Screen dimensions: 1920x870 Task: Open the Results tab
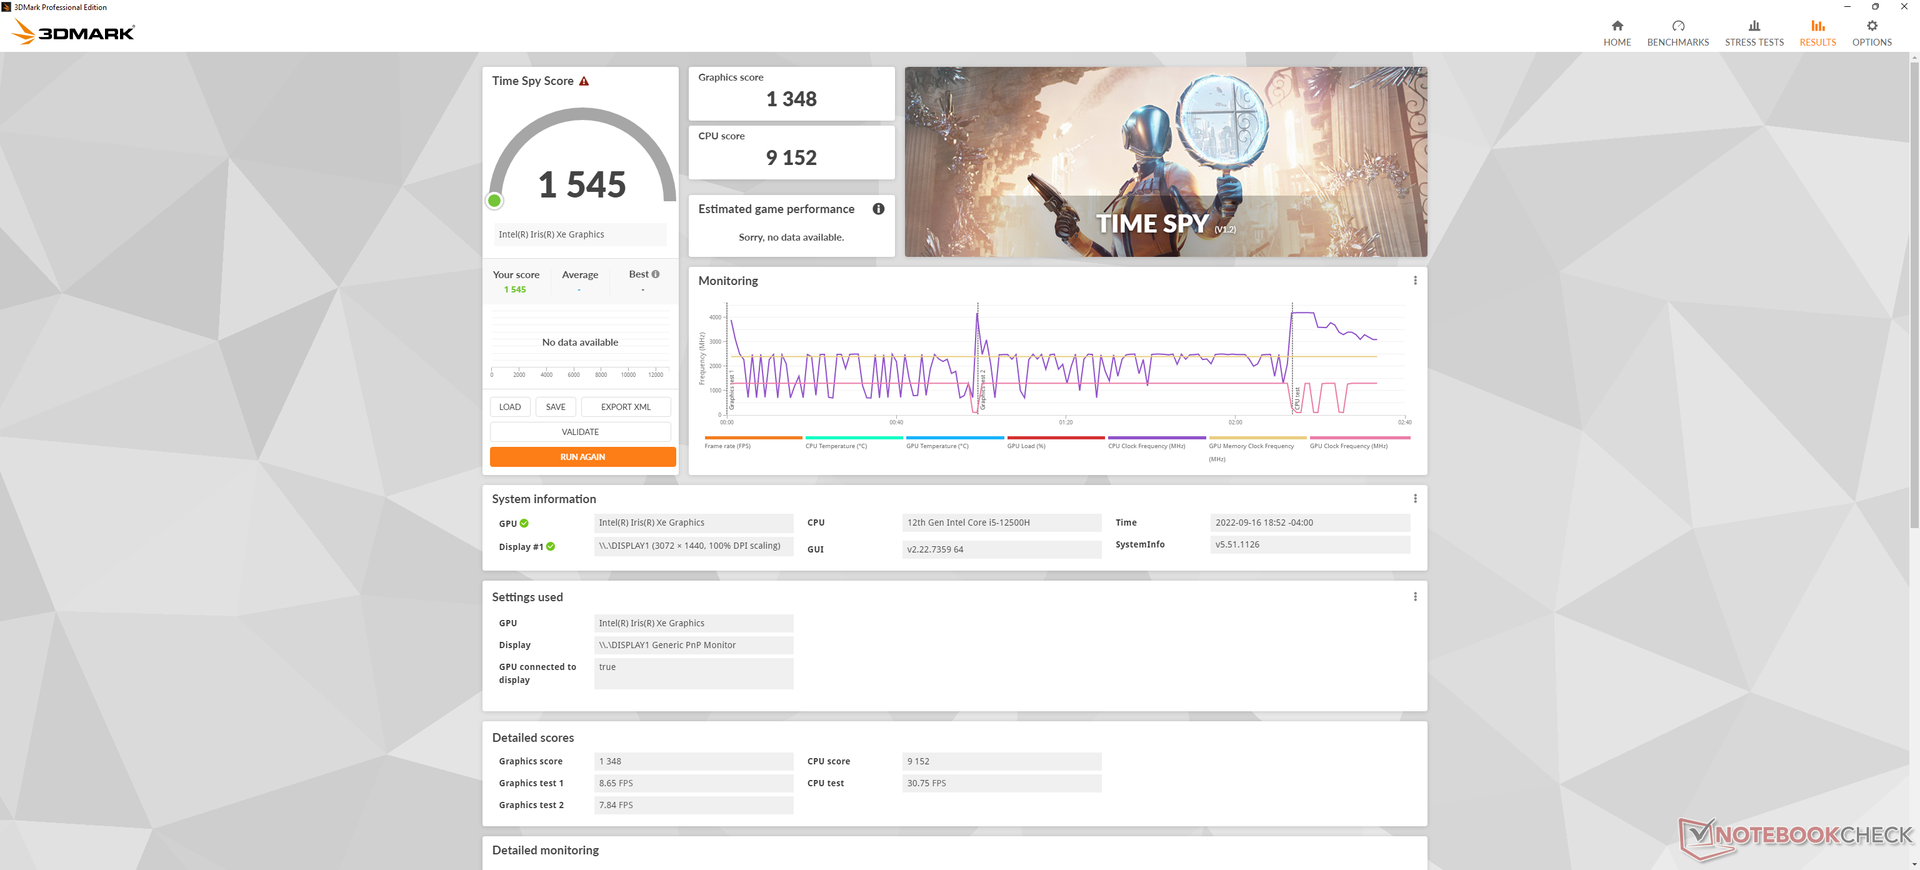click(x=1817, y=33)
